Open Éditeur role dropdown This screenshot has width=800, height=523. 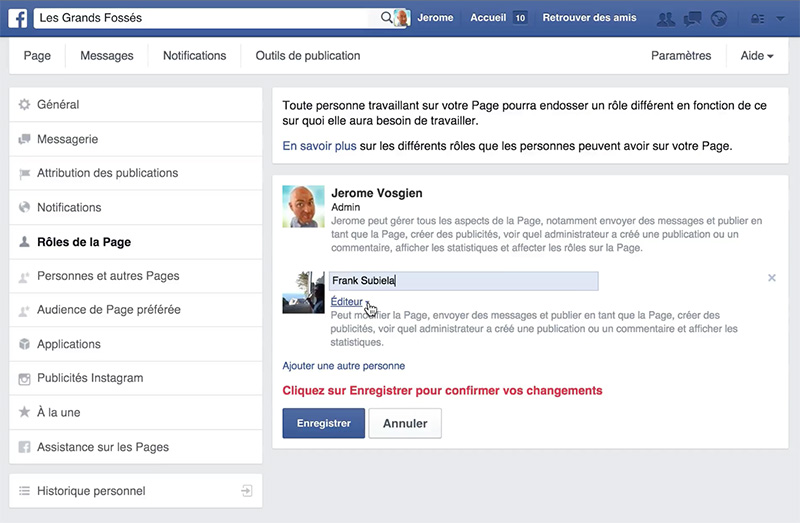[349, 302]
